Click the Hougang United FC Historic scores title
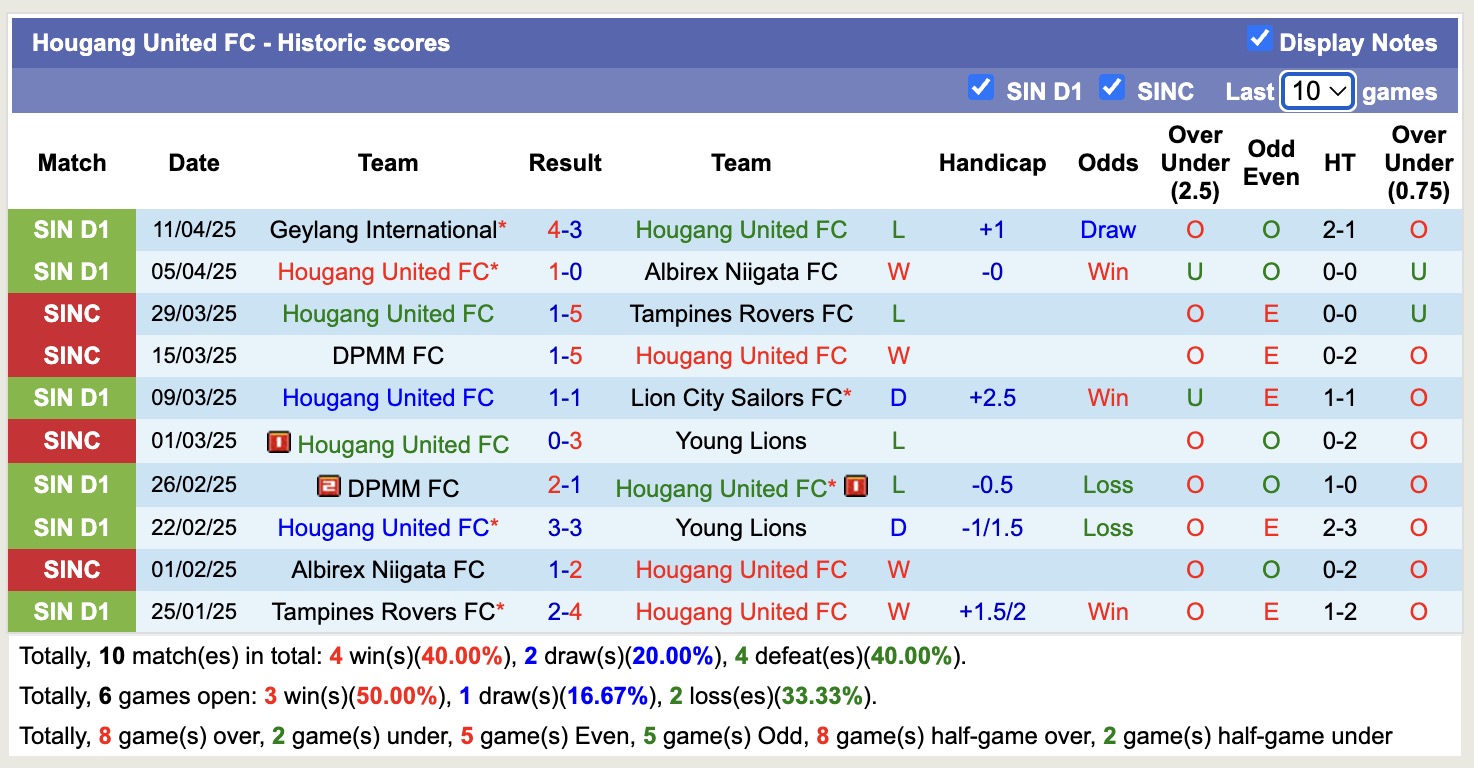 point(241,43)
